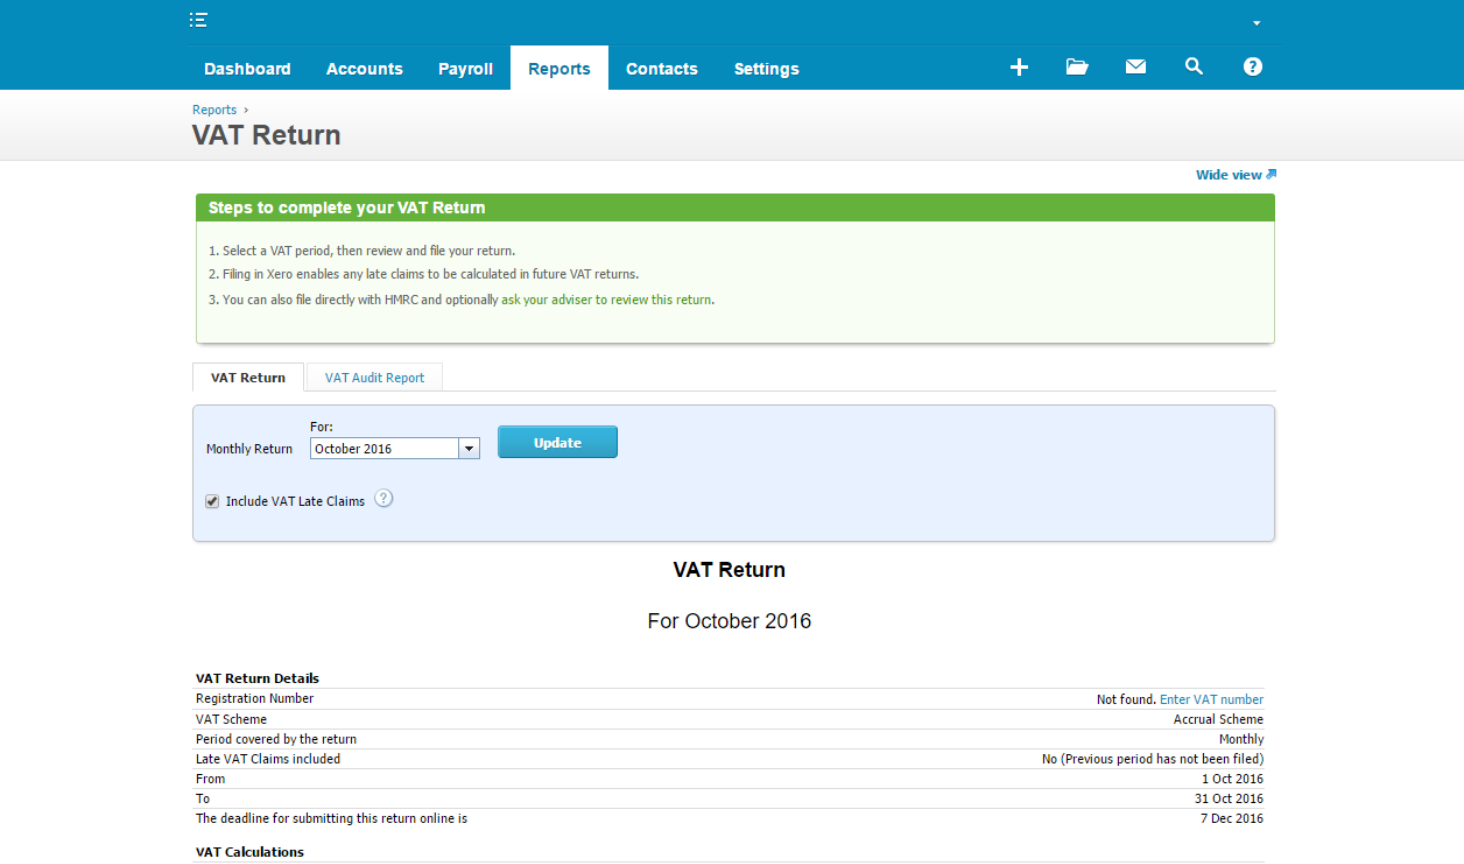This screenshot has height=864, width=1464.
Task: Open the menu list icon at top left
Action: click(198, 20)
